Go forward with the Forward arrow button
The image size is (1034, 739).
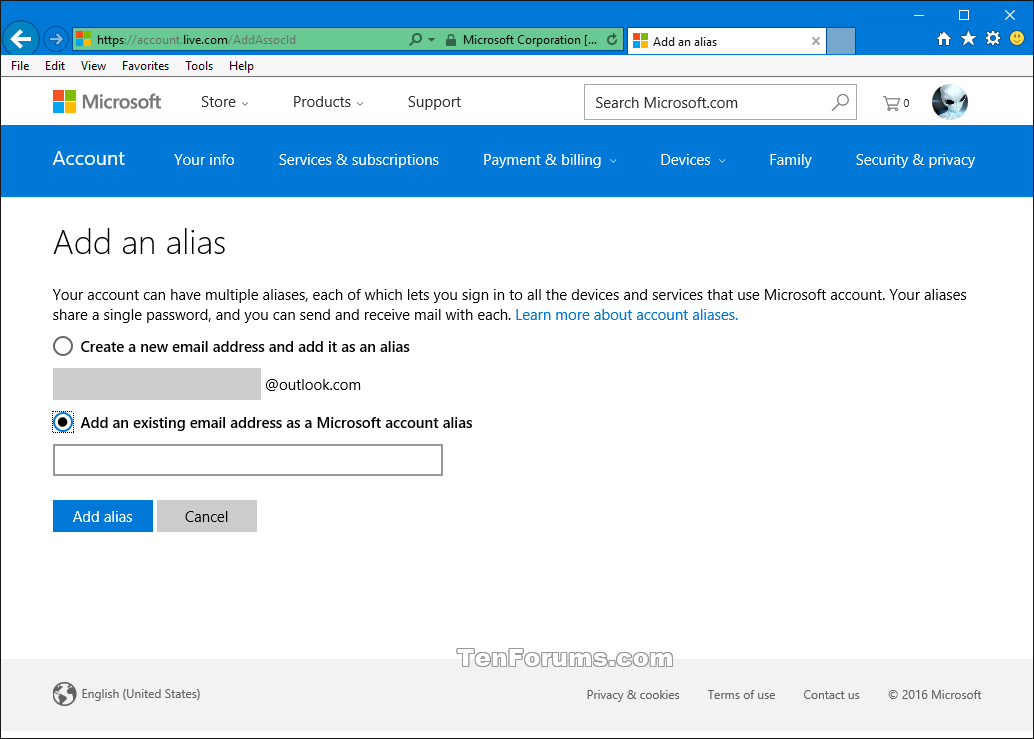click(56, 40)
